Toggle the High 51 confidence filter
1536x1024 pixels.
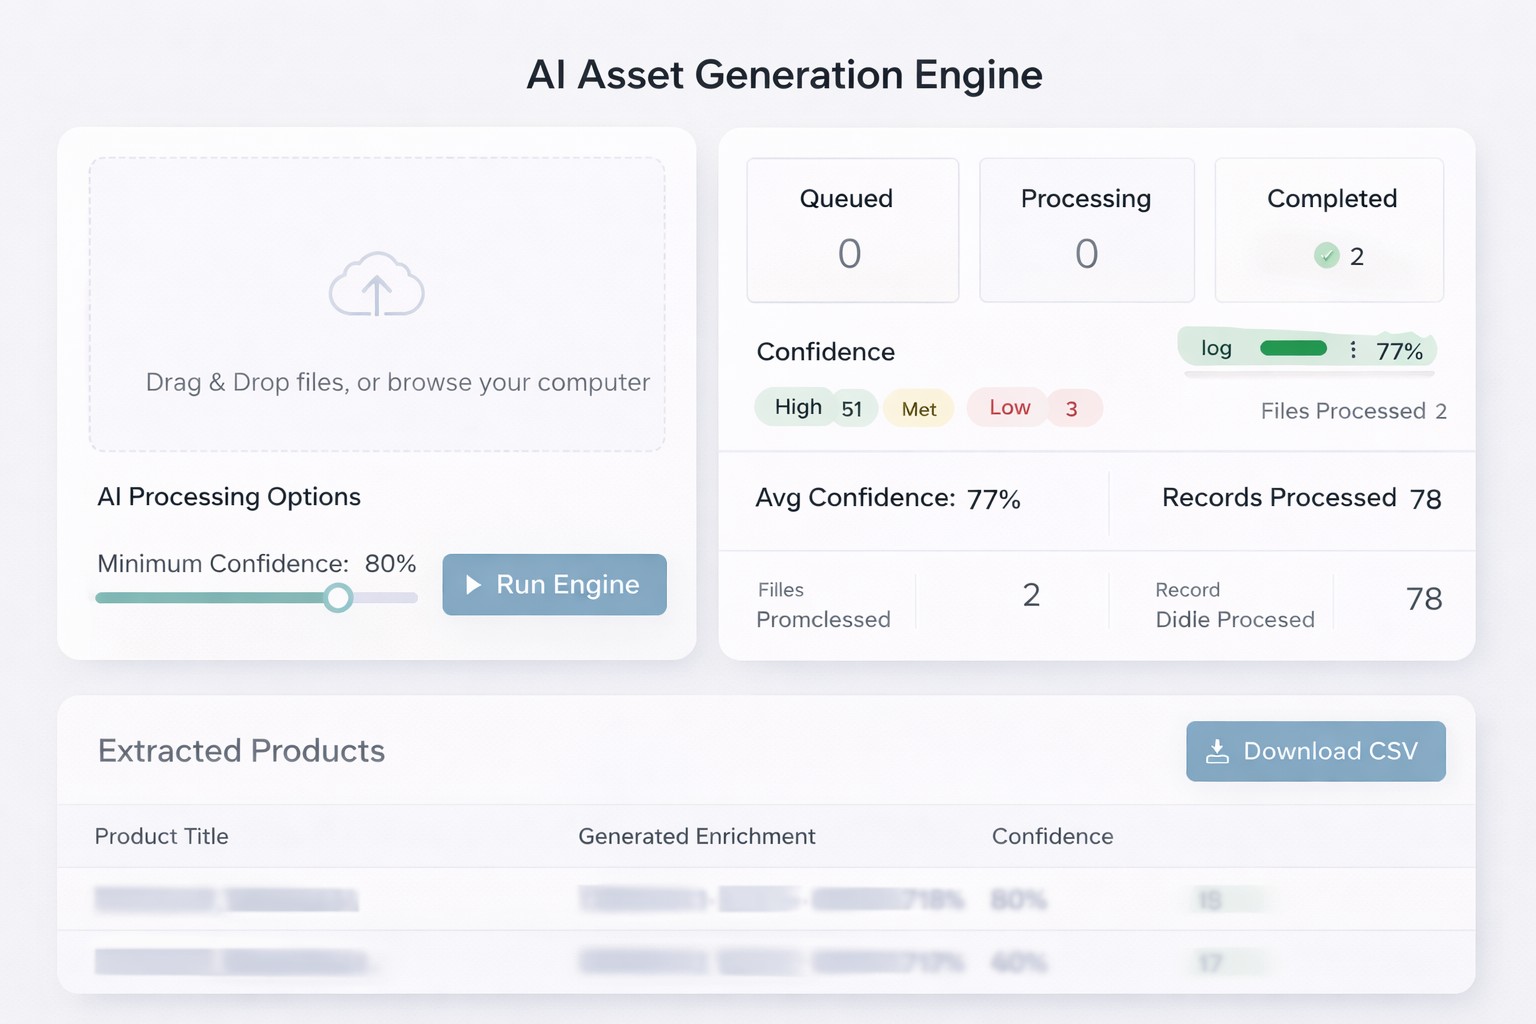(x=815, y=407)
